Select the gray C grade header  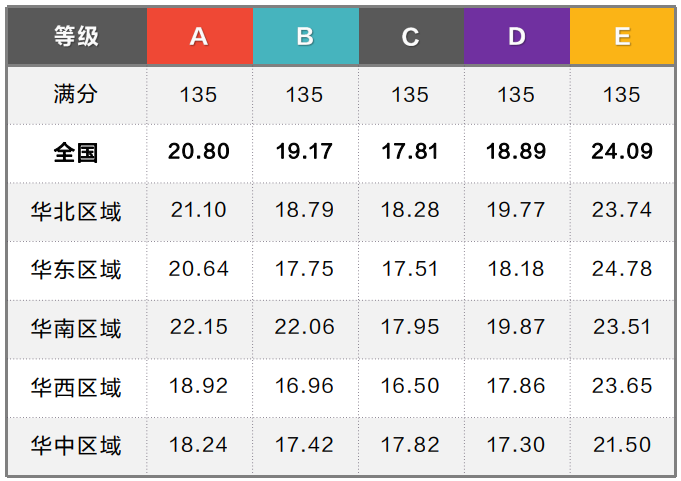[x=410, y=37]
